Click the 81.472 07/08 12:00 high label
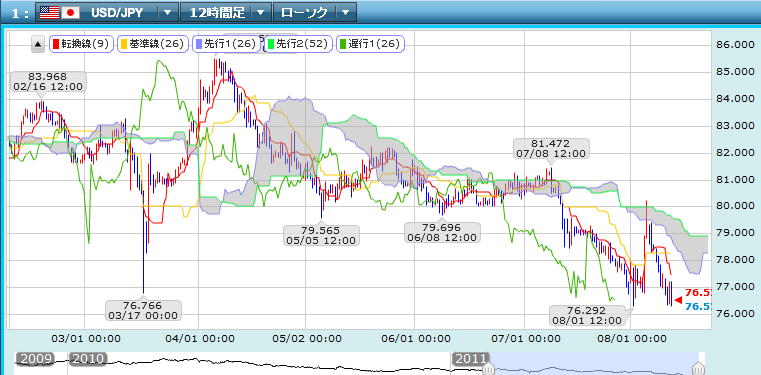 point(551,148)
